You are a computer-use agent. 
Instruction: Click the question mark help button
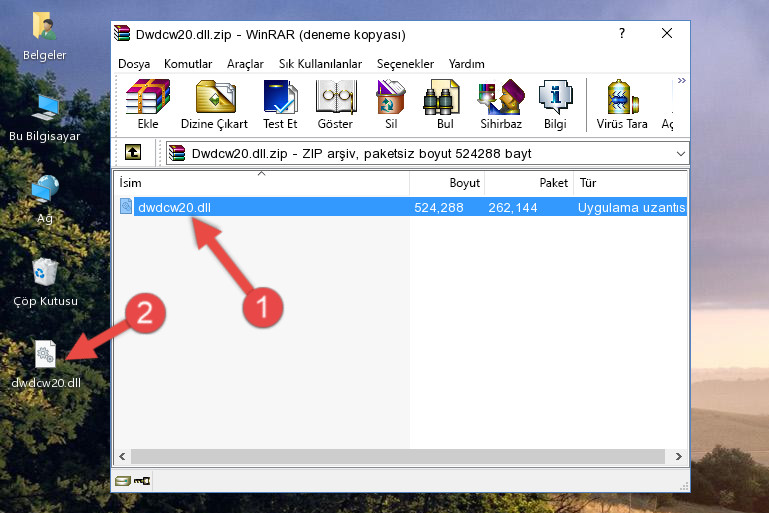point(622,33)
